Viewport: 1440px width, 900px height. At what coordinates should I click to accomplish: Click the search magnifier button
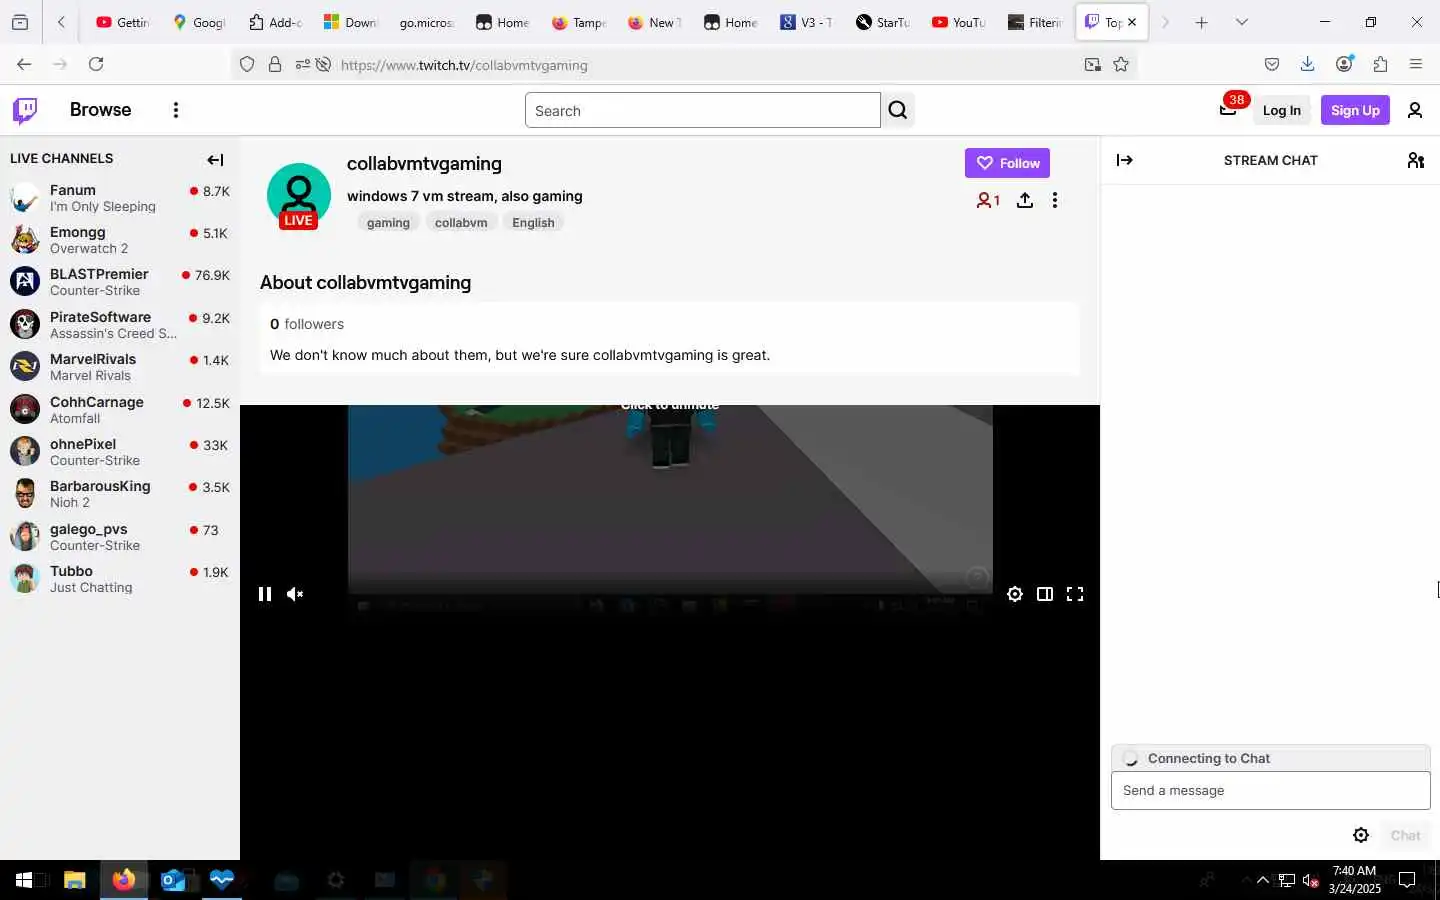pyautogui.click(x=898, y=110)
